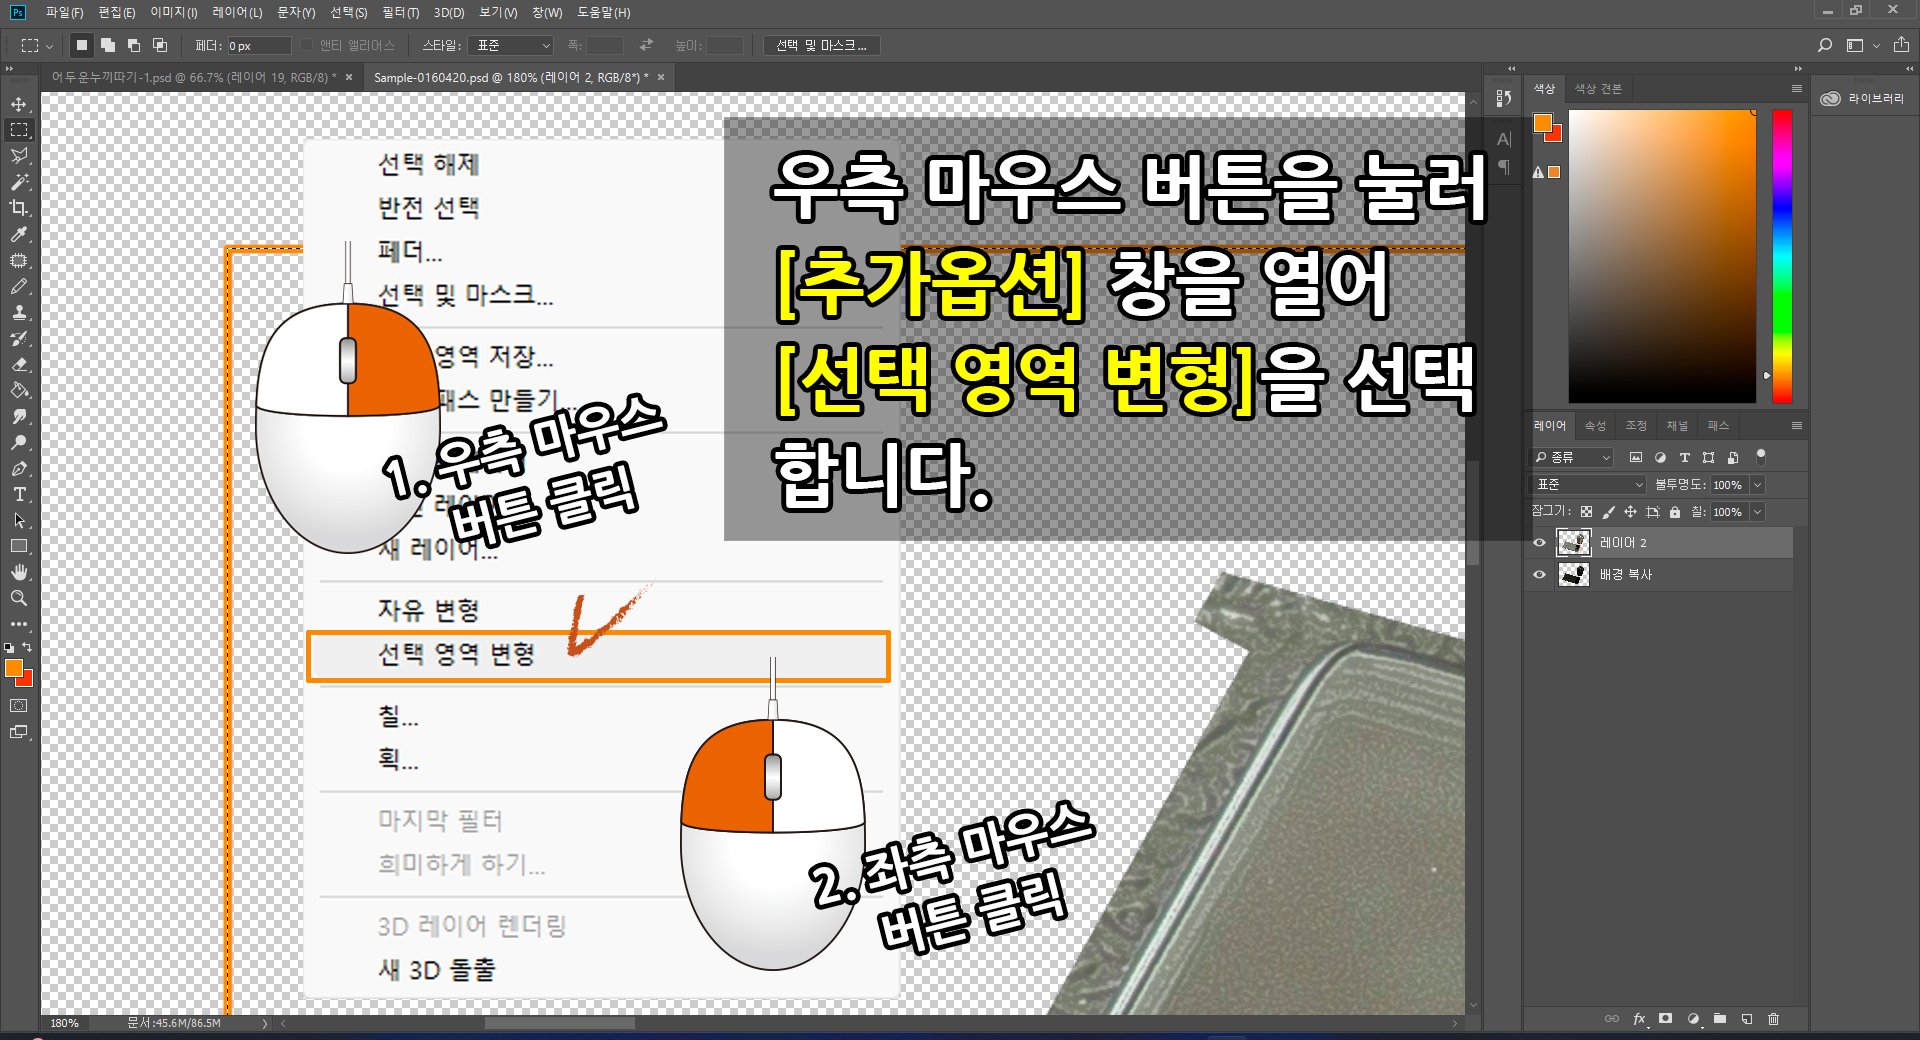1920x1040 pixels.
Task: Select the Eraser tool
Action: click(19, 364)
